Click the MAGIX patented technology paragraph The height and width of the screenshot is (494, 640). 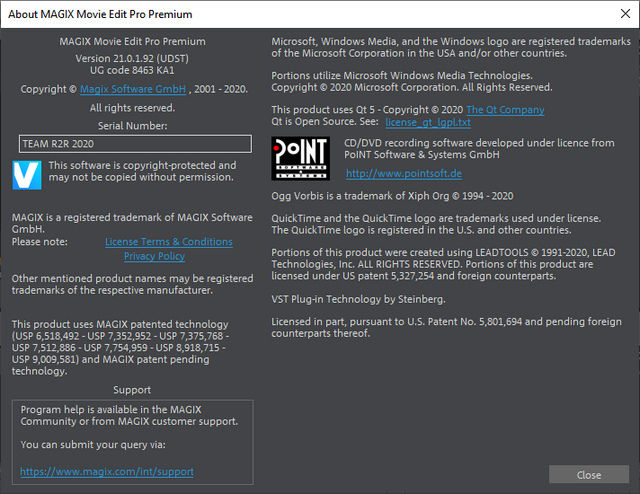pyautogui.click(x=120, y=347)
